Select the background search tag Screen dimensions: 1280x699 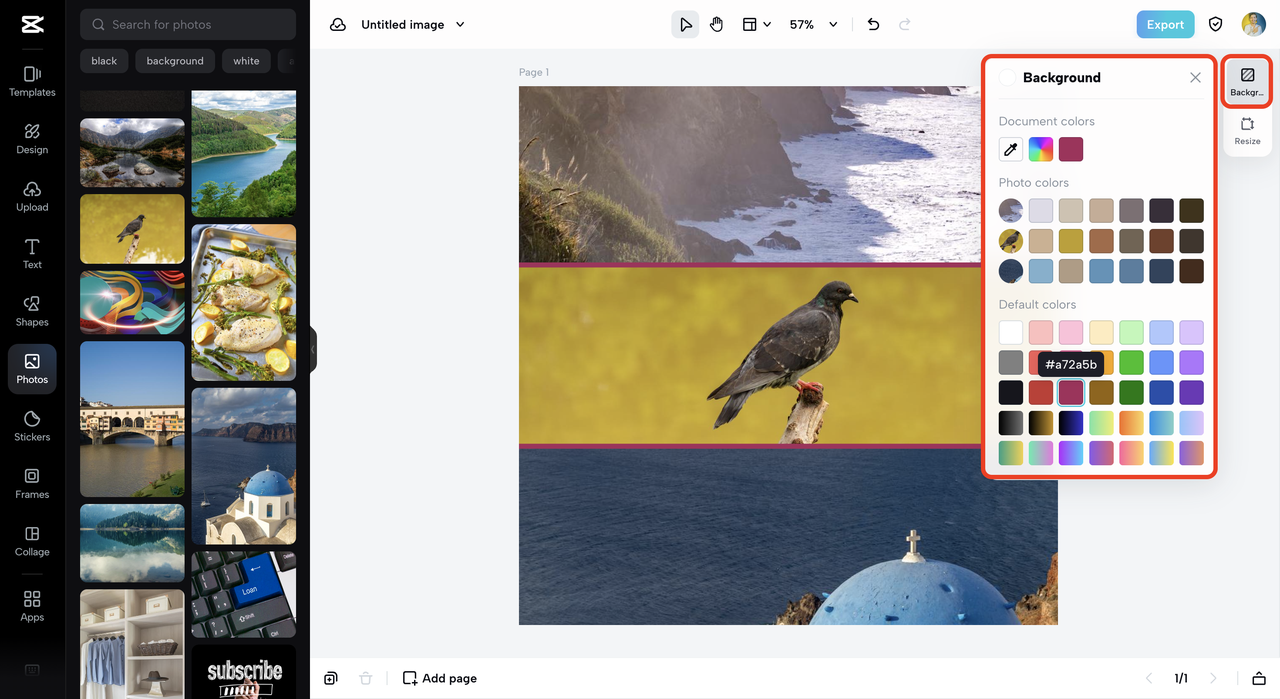click(x=175, y=61)
